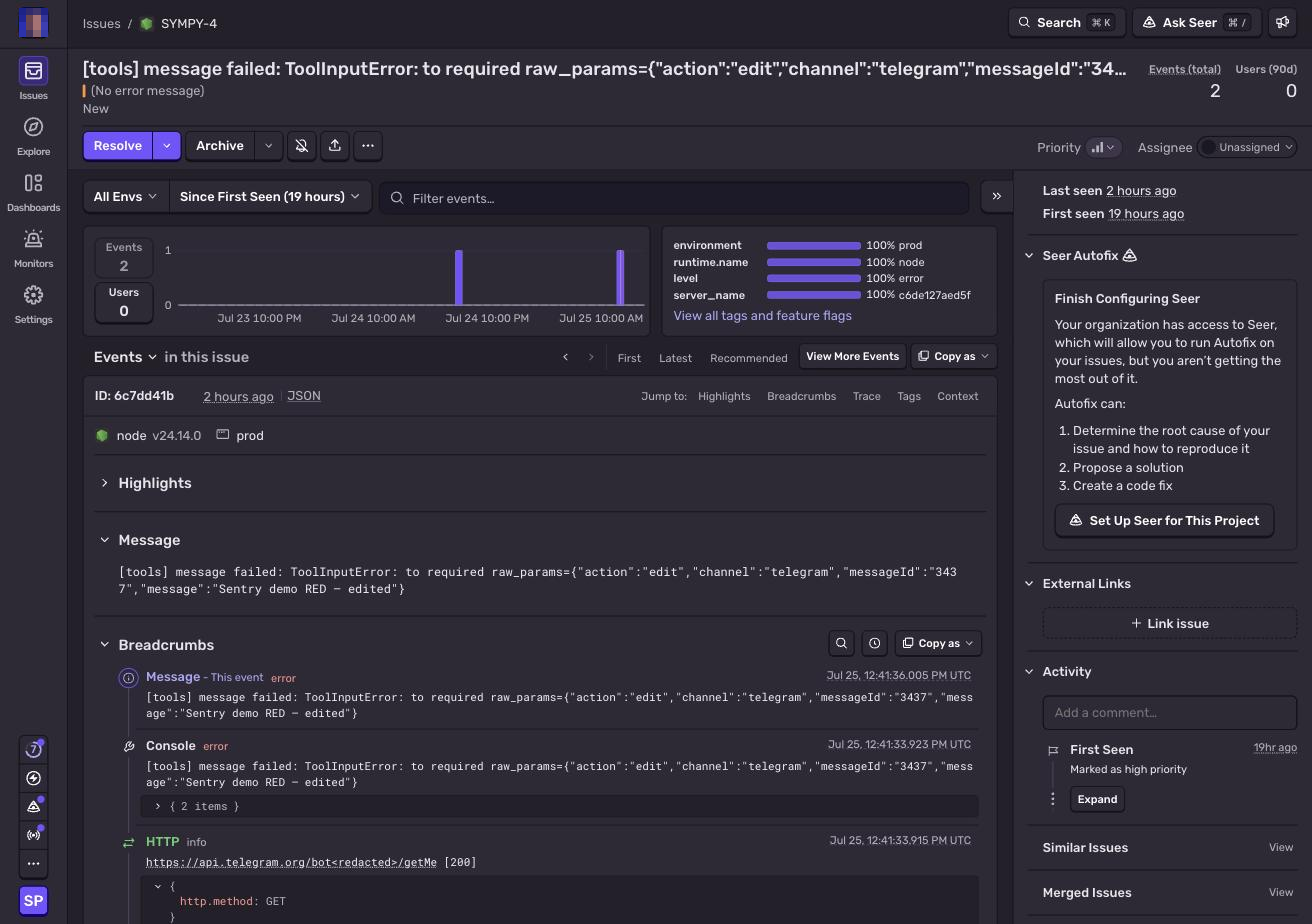The image size is (1312, 924).
Task: Click the Link issue button
Action: point(1170,623)
